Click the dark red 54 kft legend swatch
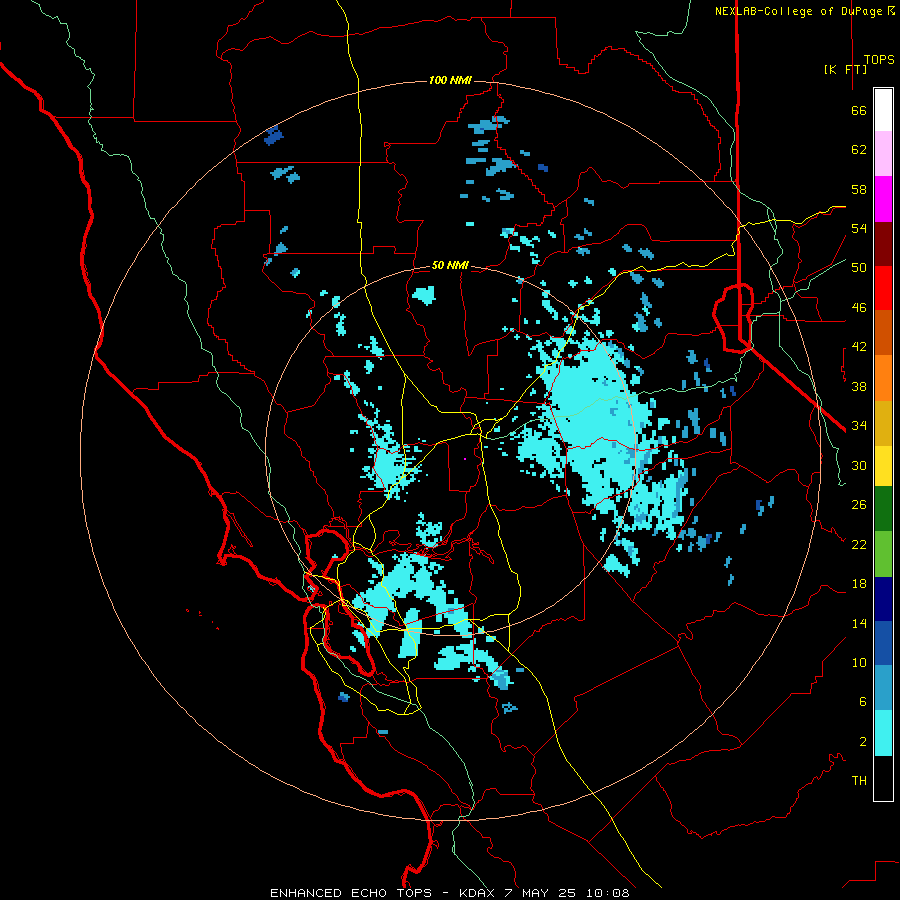 tap(883, 243)
